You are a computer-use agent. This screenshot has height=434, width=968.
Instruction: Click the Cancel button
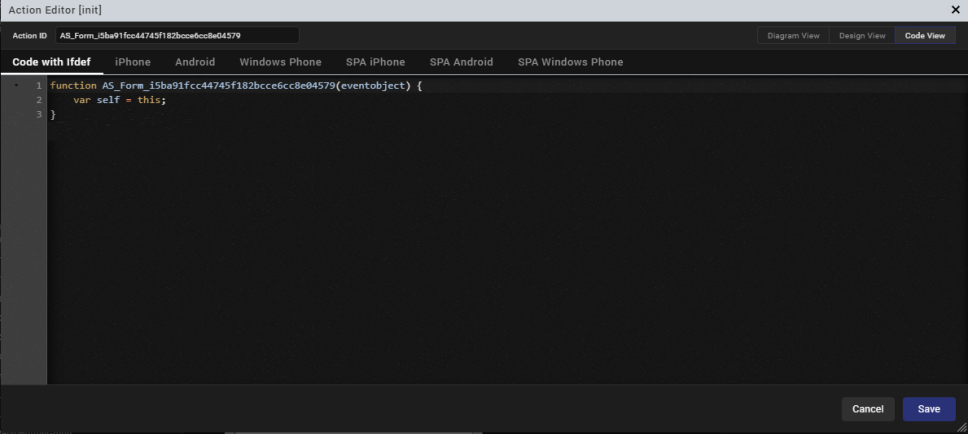pos(868,409)
